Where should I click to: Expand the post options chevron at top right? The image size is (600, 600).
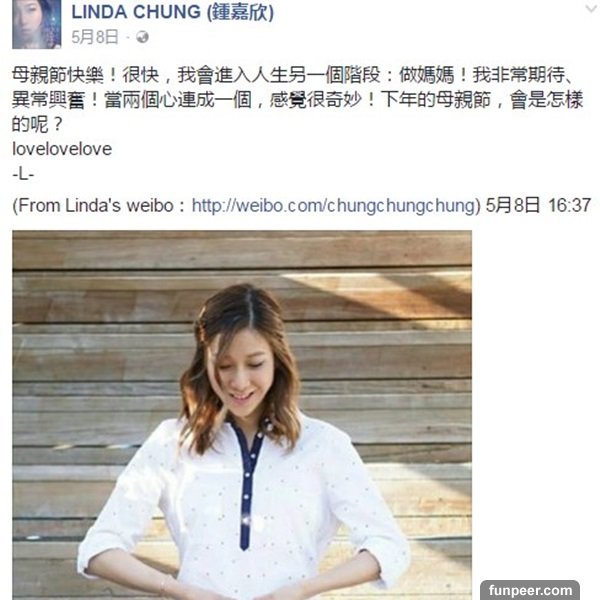(x=592, y=8)
